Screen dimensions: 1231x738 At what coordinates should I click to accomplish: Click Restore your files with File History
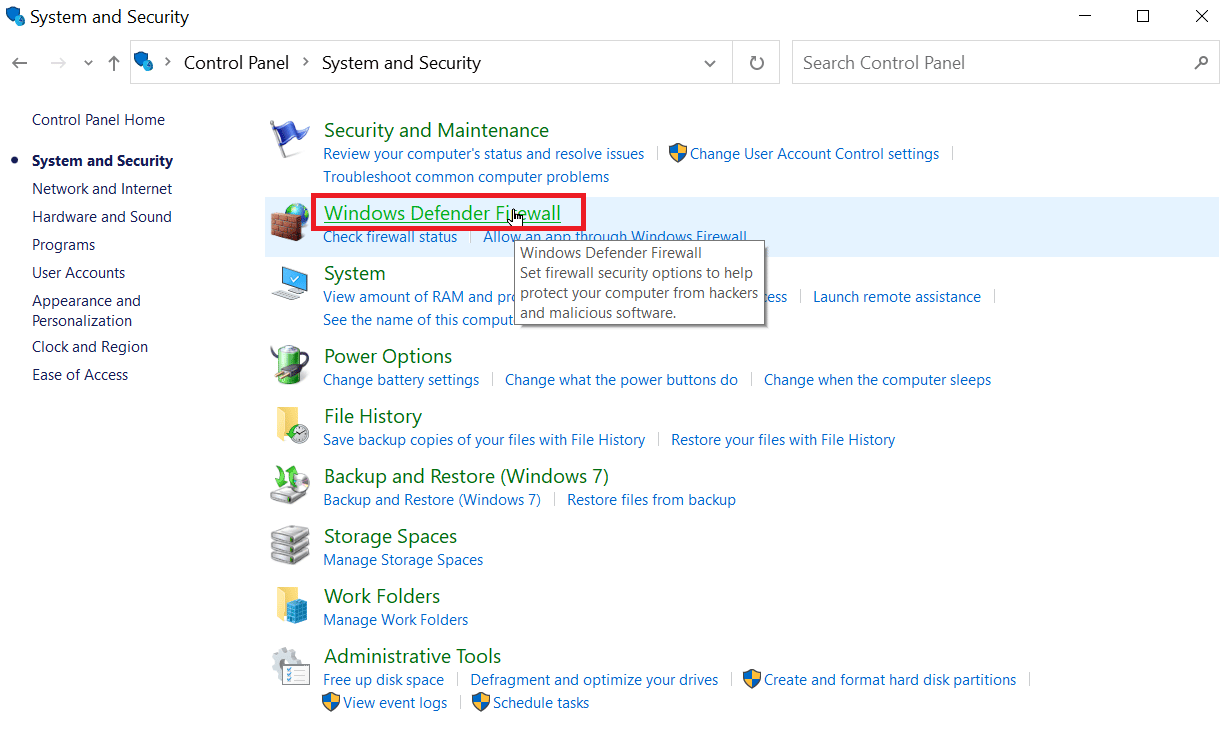pos(783,439)
